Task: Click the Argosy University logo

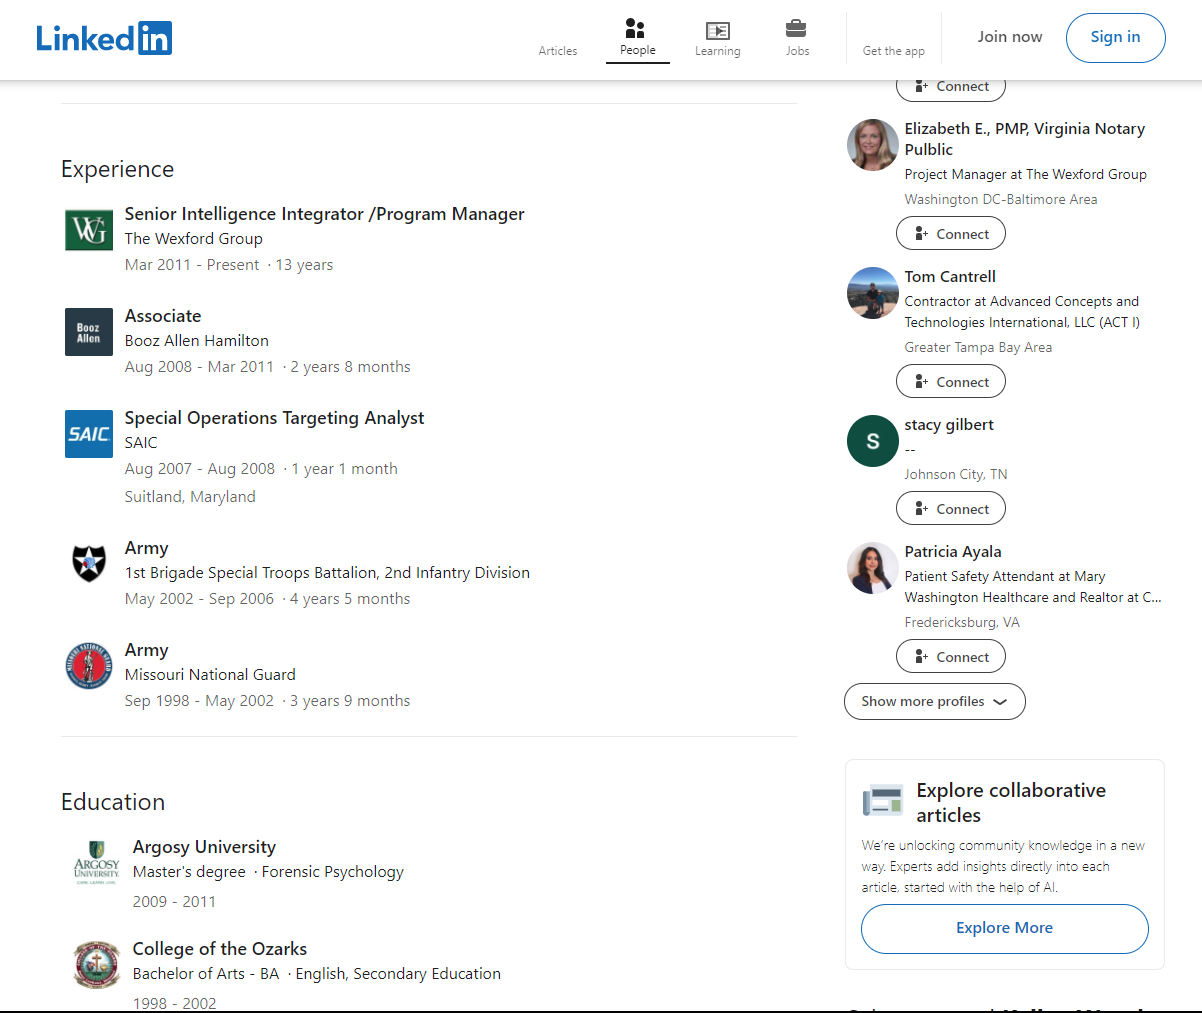Action: pos(97,863)
